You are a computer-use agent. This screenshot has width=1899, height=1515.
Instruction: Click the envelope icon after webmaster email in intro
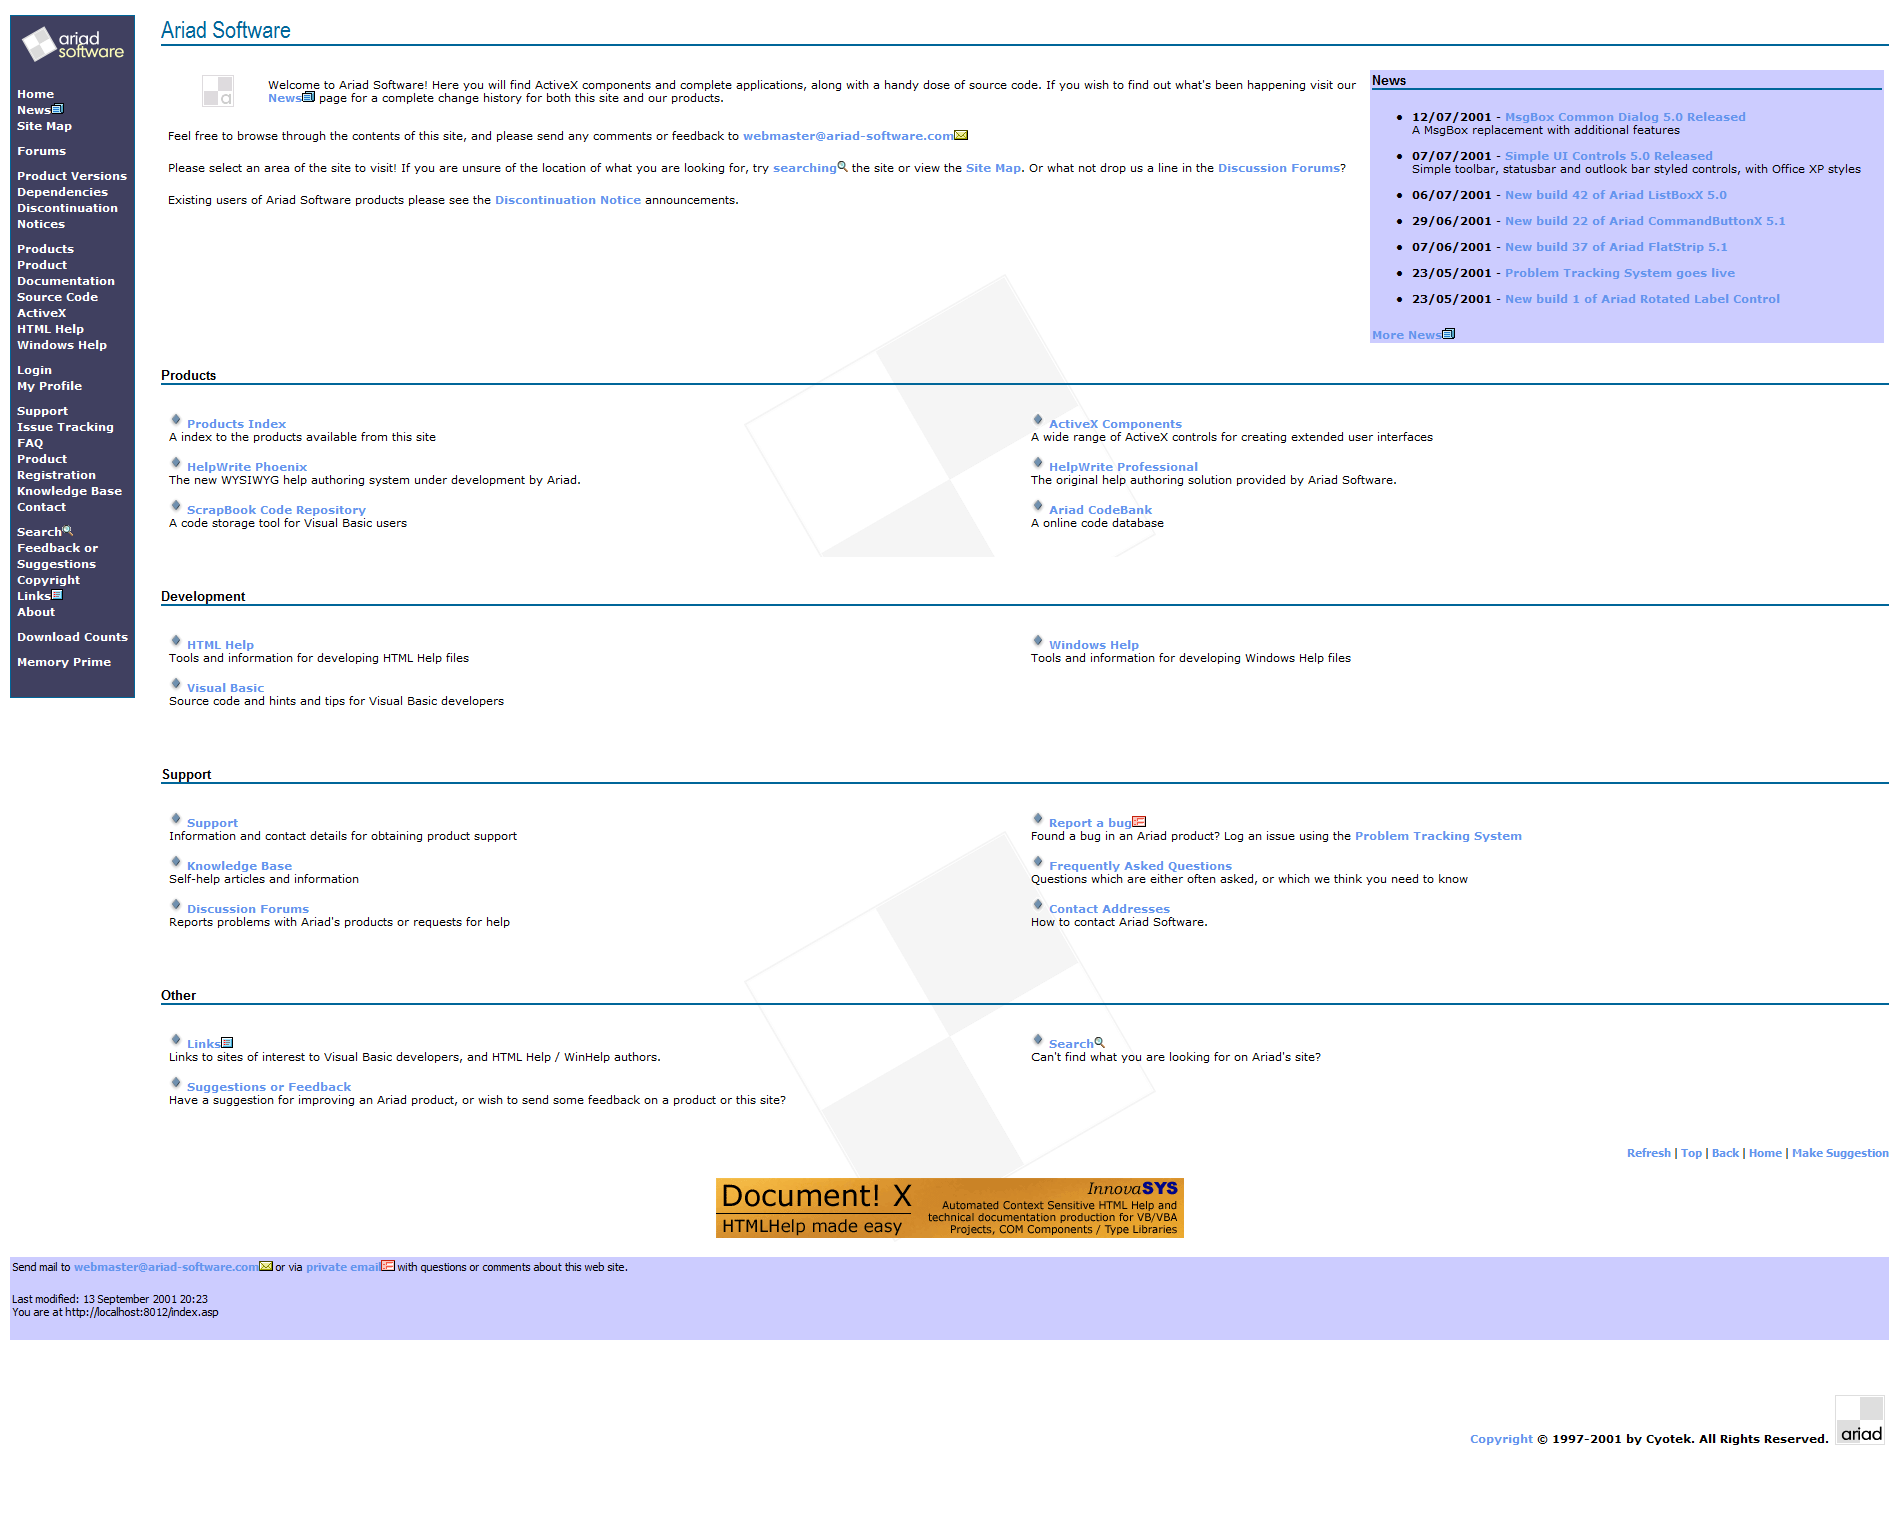[961, 135]
